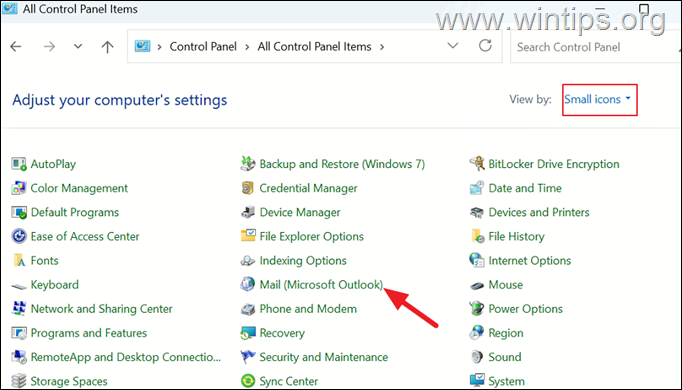Go back with the back arrow

pos(16,47)
